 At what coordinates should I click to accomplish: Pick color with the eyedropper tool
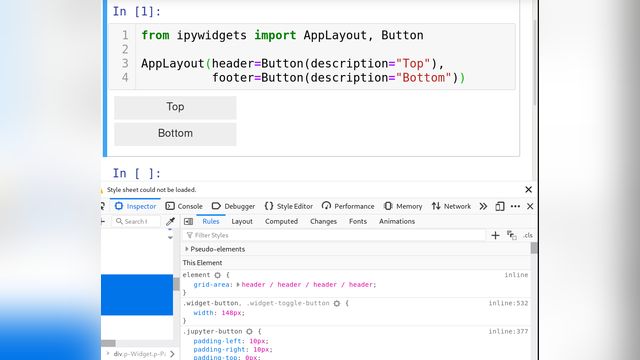click(171, 221)
